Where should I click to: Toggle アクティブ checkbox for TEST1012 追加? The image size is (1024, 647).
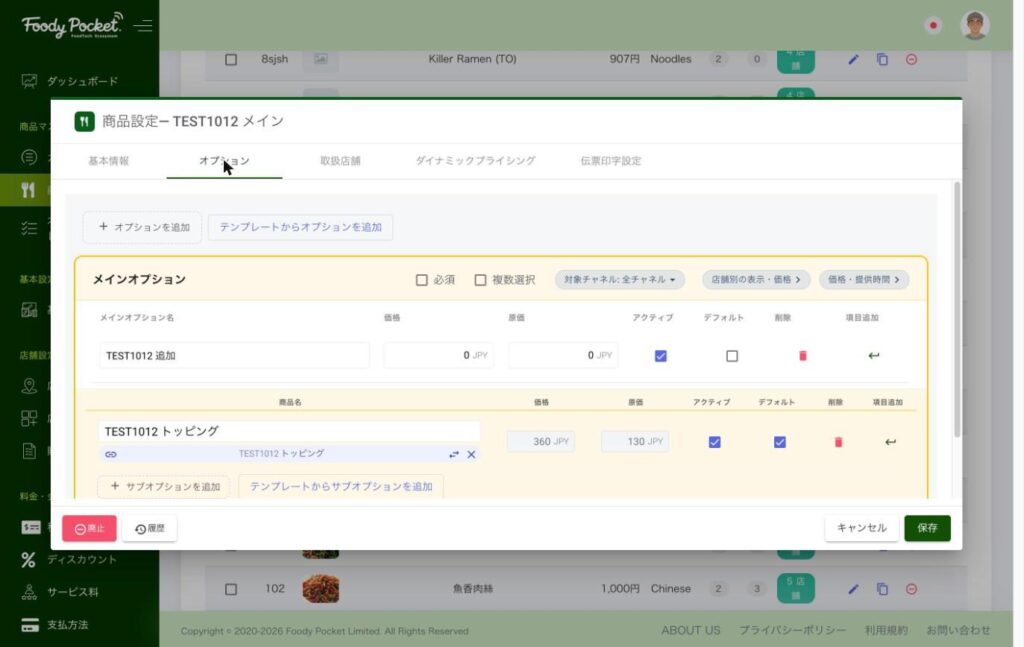click(x=660, y=356)
